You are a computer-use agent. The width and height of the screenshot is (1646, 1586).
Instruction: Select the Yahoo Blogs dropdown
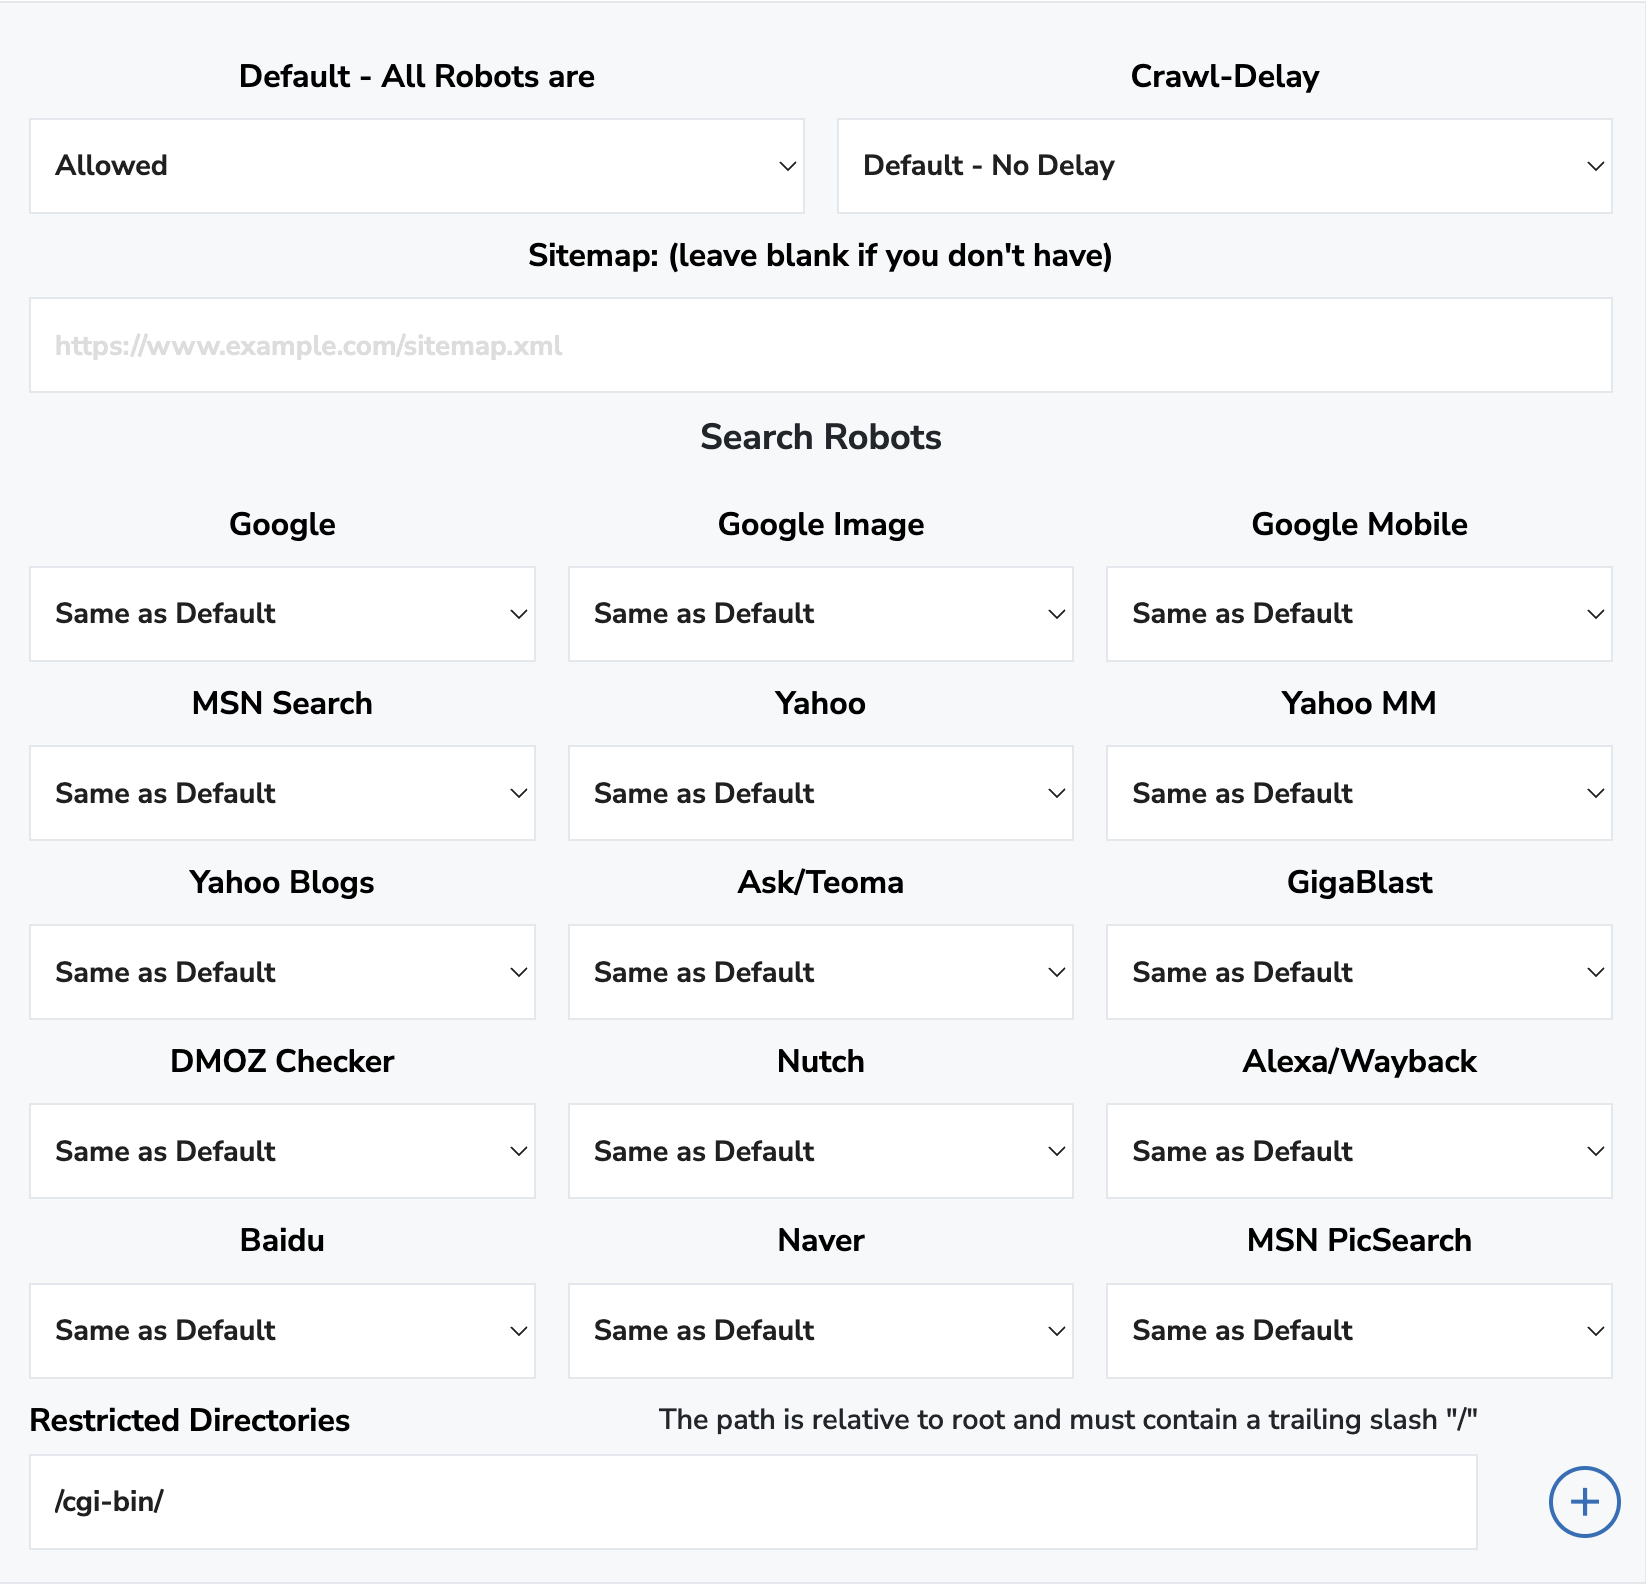coord(282,972)
